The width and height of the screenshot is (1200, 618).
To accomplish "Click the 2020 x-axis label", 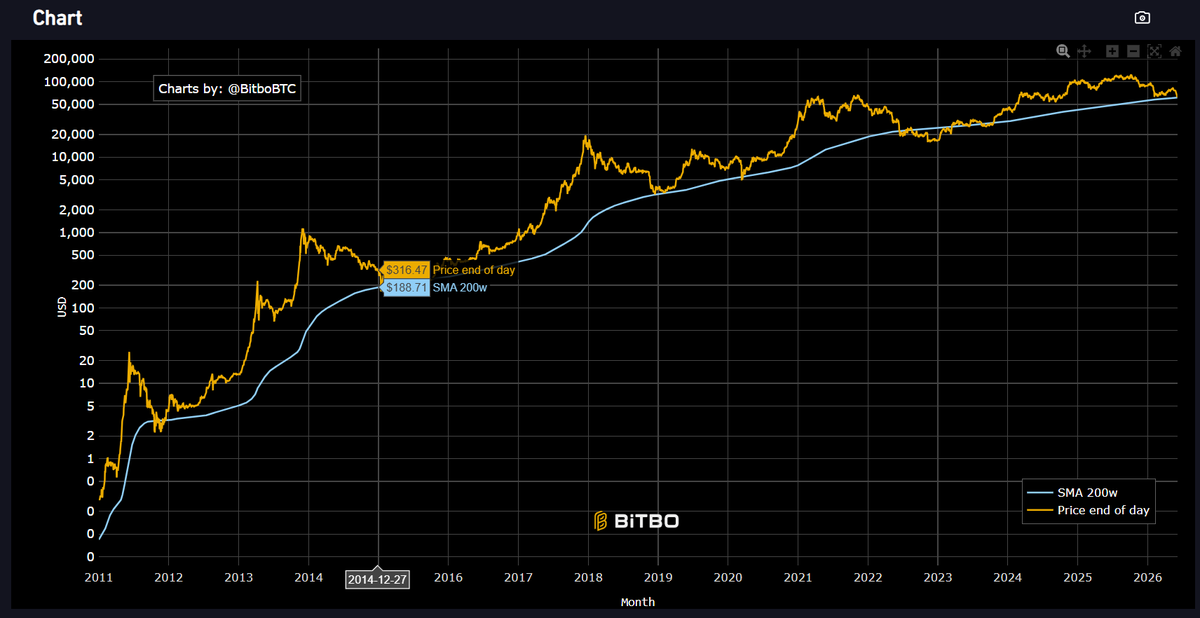I will coord(728,577).
